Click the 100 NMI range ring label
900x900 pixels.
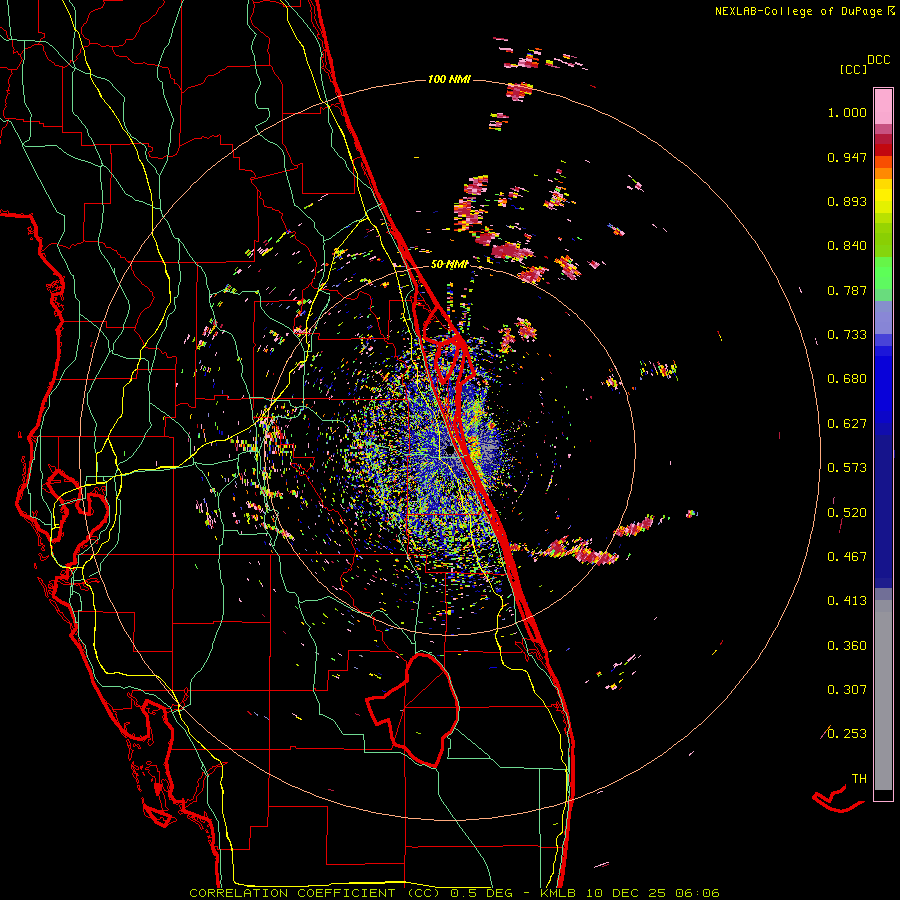click(449, 79)
